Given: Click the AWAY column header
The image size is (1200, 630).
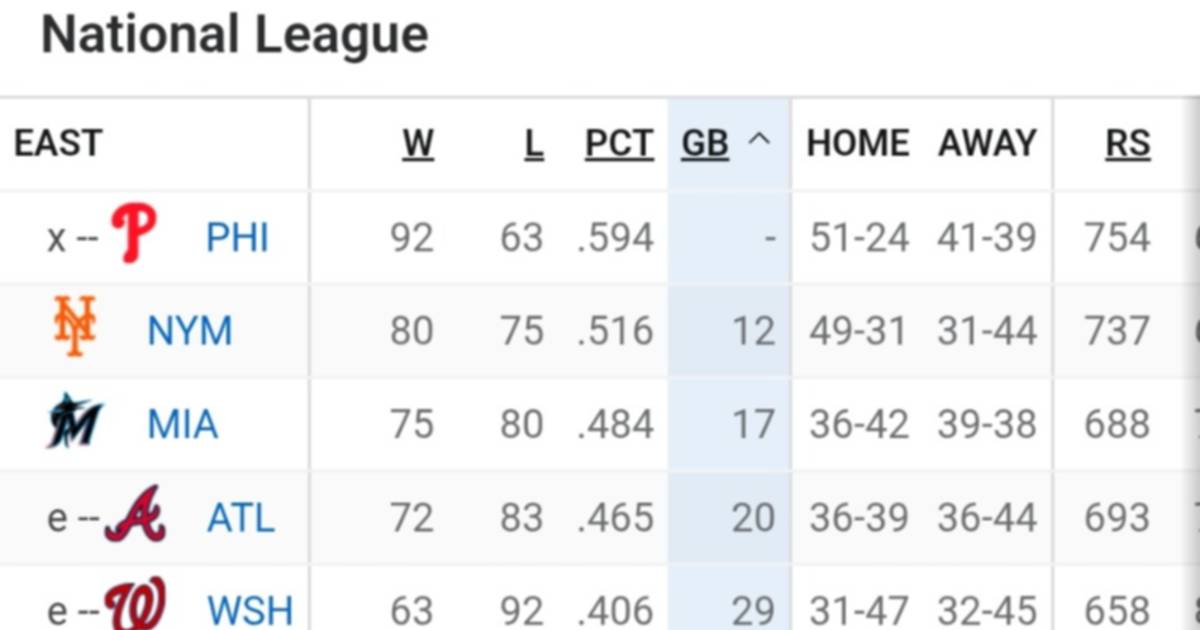Looking at the screenshot, I should (x=987, y=143).
